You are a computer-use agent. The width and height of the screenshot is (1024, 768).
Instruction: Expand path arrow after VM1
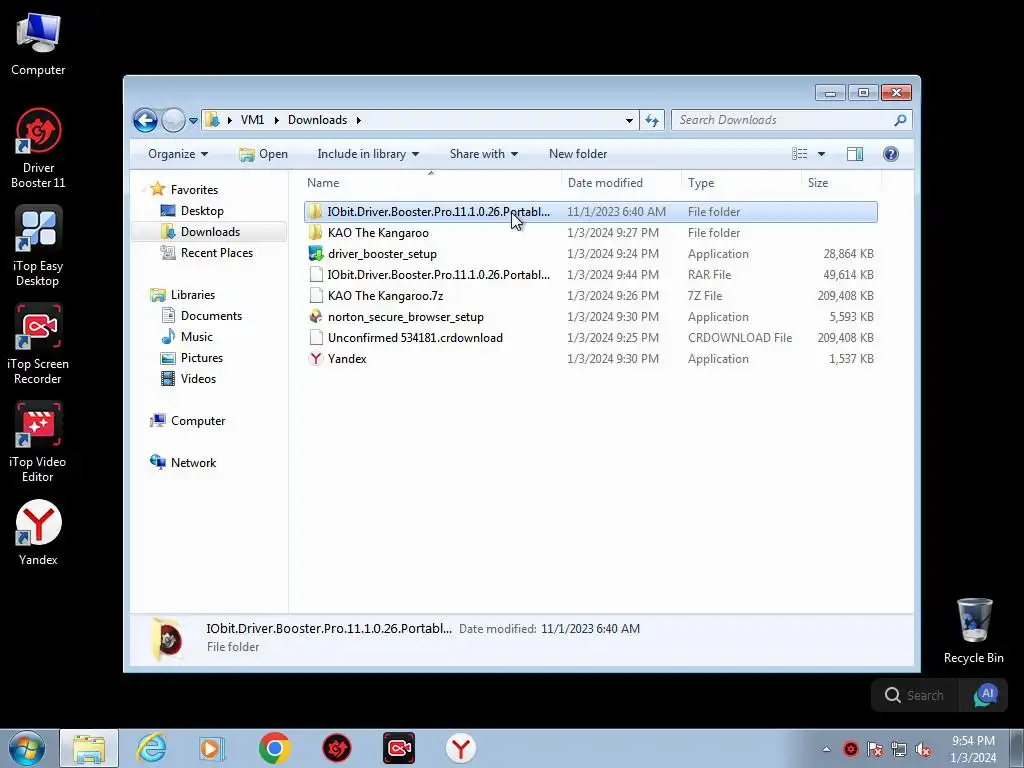tap(276, 120)
